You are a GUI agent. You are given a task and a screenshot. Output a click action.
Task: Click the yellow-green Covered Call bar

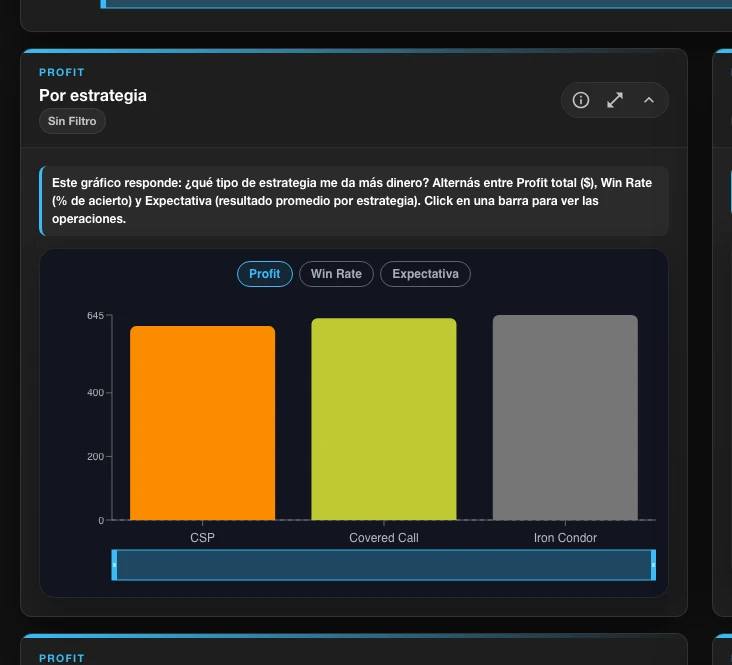[384, 419]
